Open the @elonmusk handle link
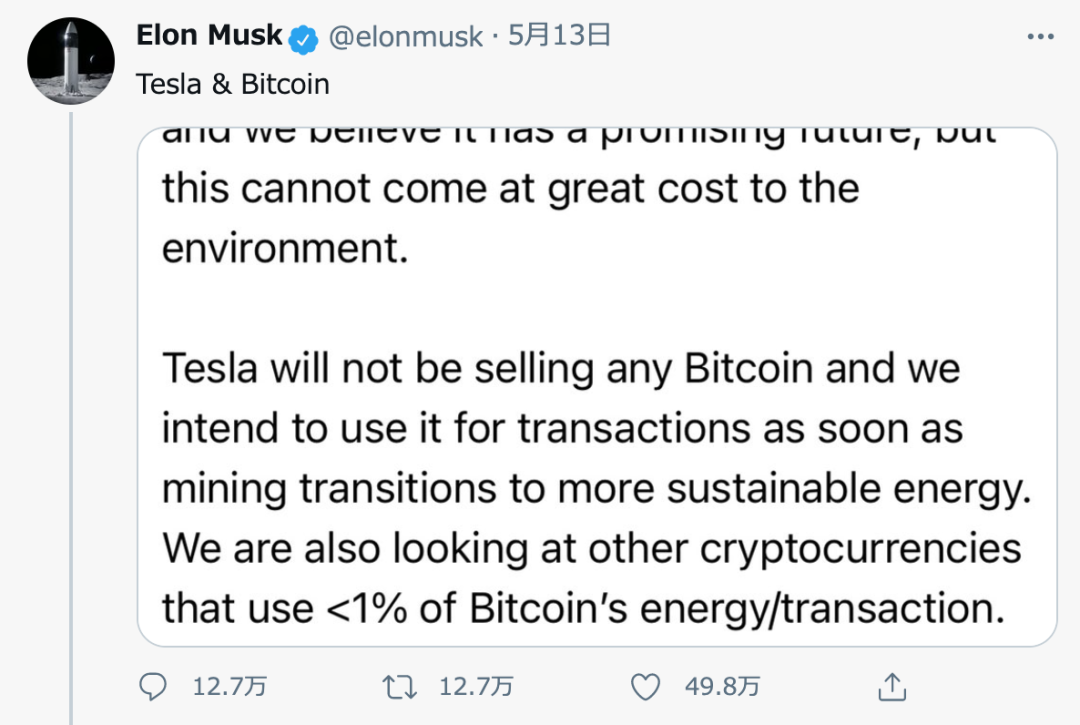 click(x=405, y=36)
